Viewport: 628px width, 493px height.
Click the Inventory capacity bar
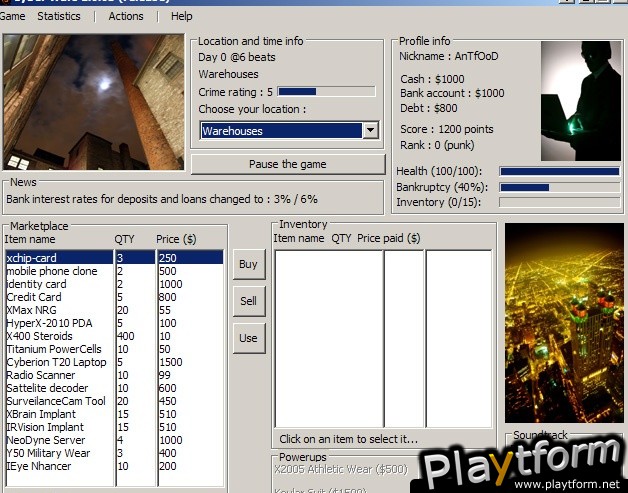560,203
